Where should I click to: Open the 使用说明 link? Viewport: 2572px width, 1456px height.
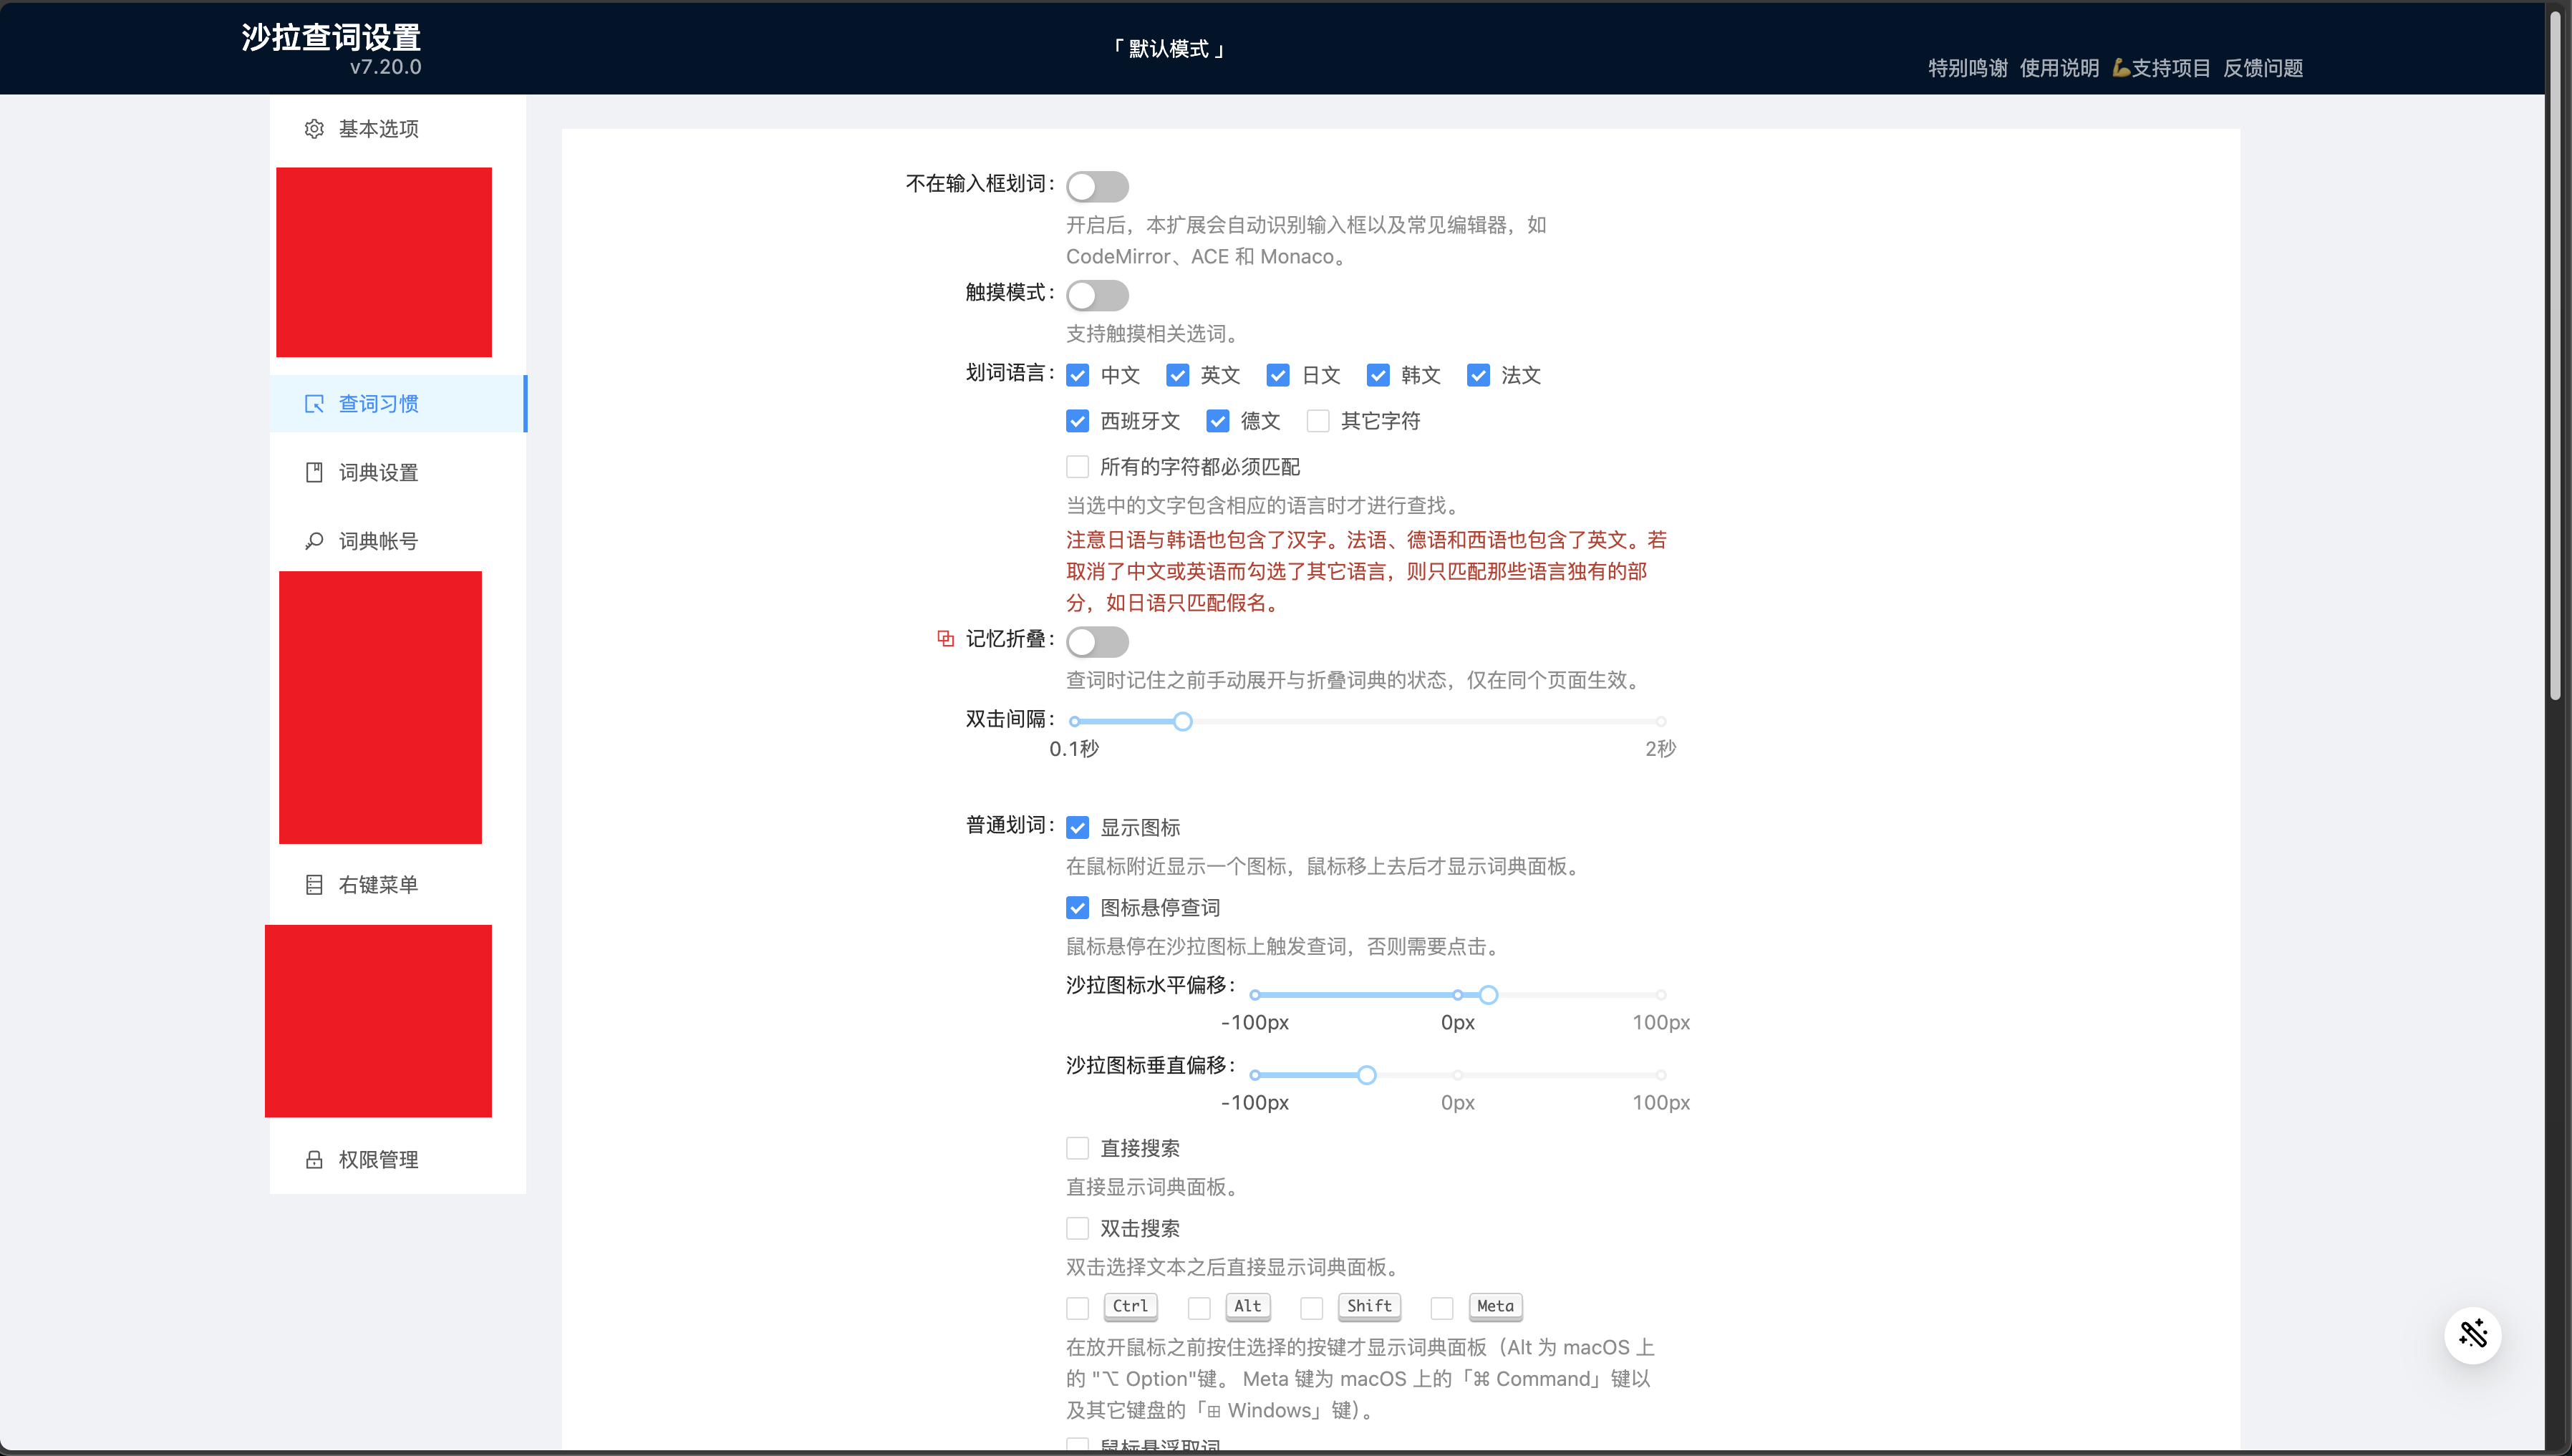(x=2059, y=68)
